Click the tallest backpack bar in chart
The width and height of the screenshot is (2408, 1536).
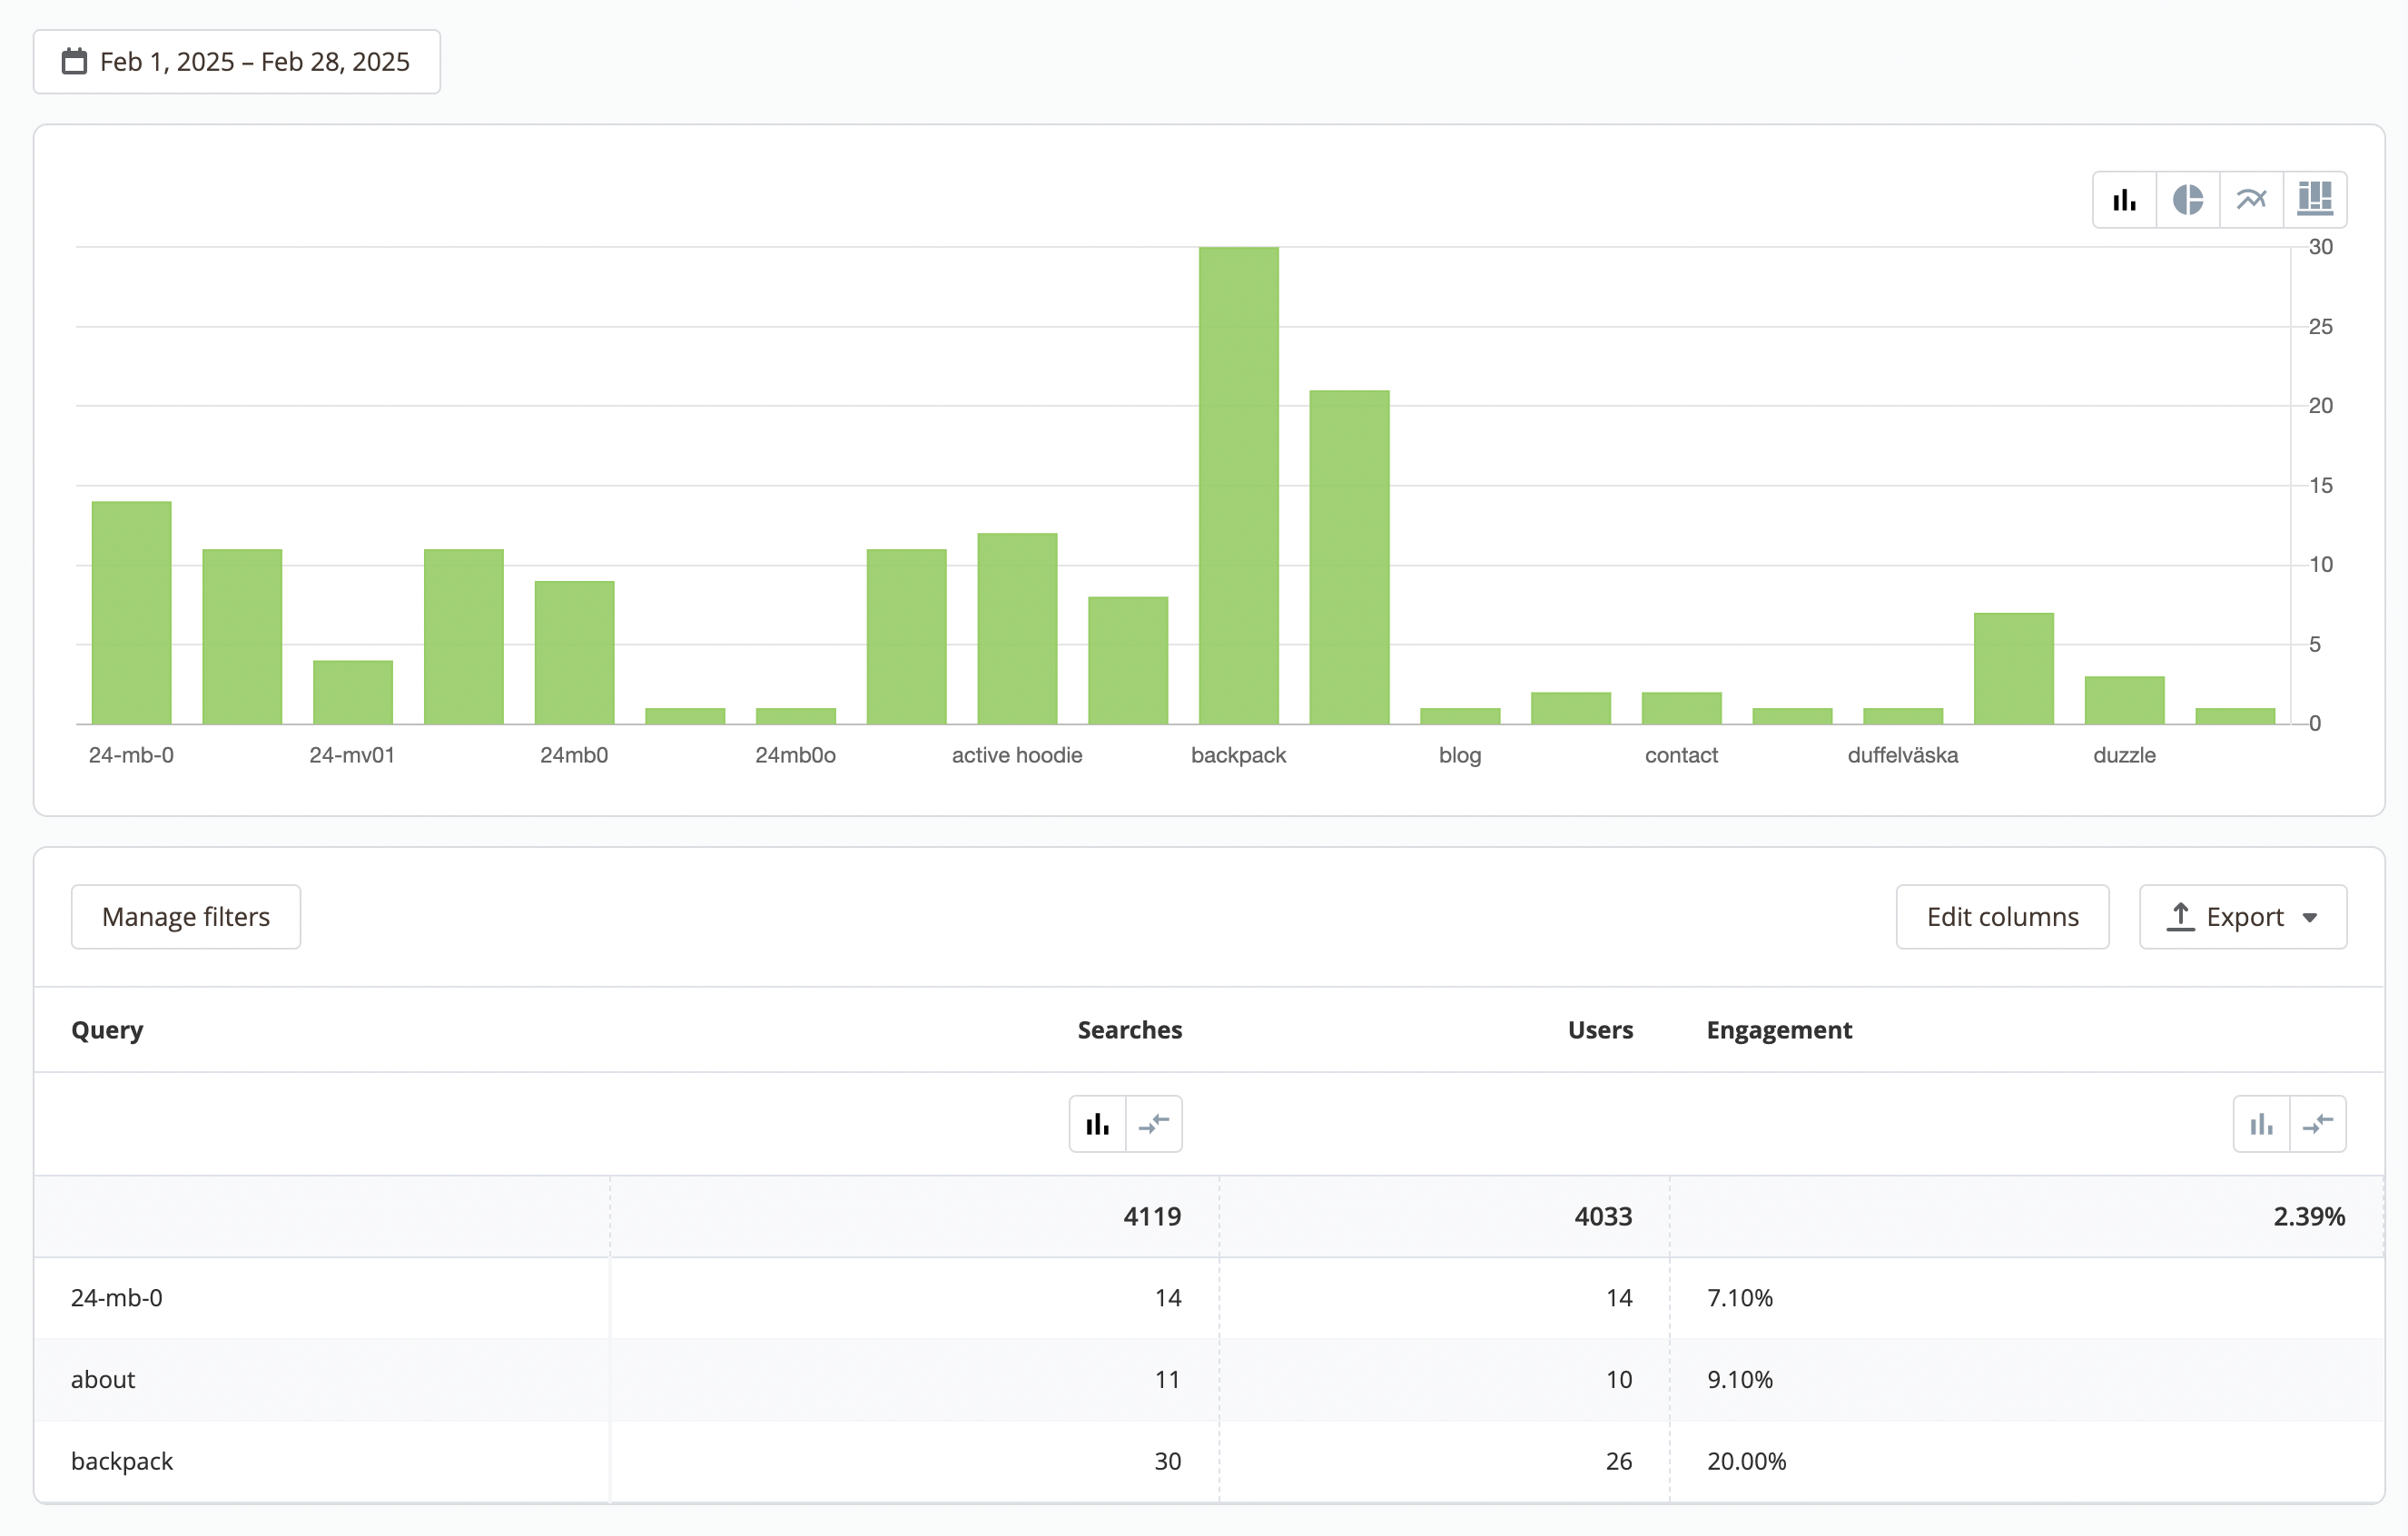point(1238,485)
